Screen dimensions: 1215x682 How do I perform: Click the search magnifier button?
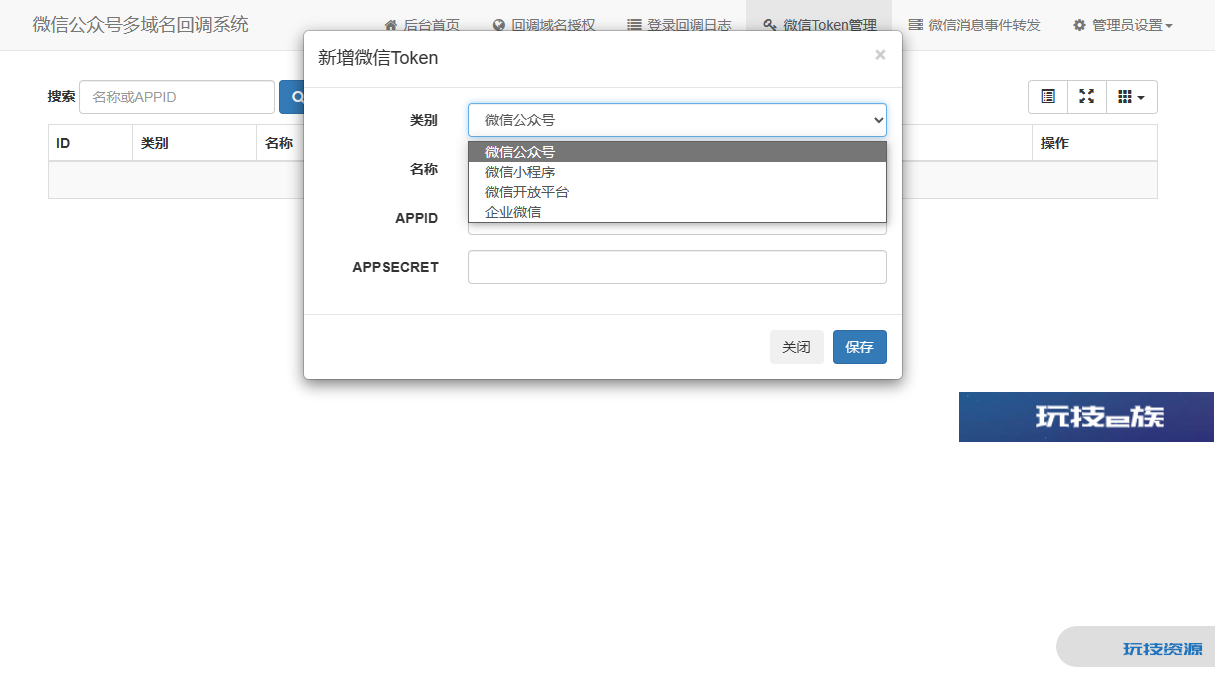click(292, 97)
